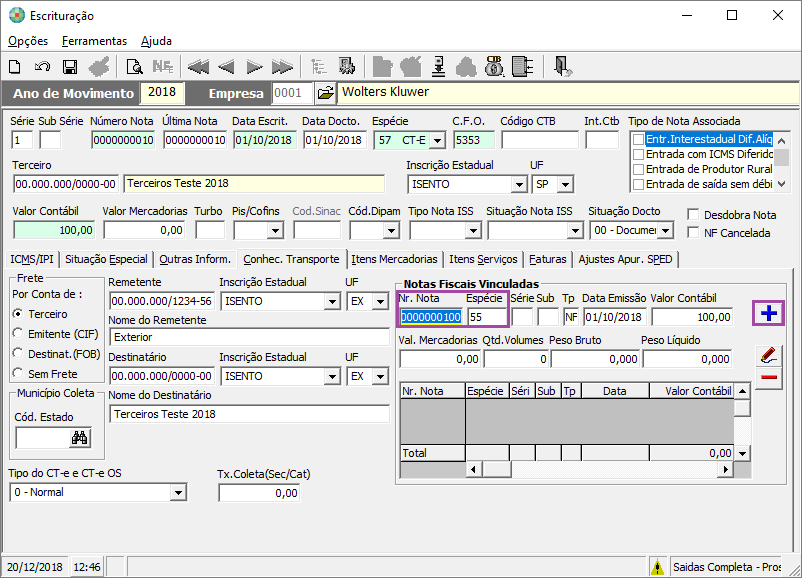Open the Ferramentas menu
The height and width of the screenshot is (578, 802).
94,41
